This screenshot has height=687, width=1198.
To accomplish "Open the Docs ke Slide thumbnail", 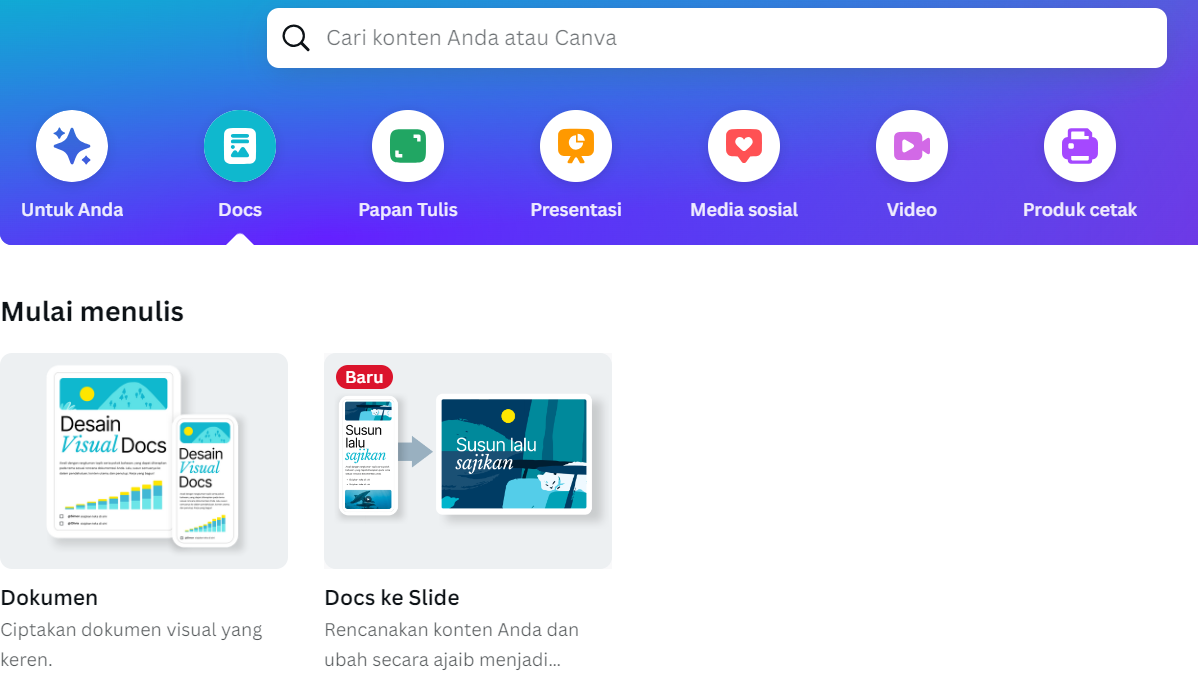I will [467, 460].
